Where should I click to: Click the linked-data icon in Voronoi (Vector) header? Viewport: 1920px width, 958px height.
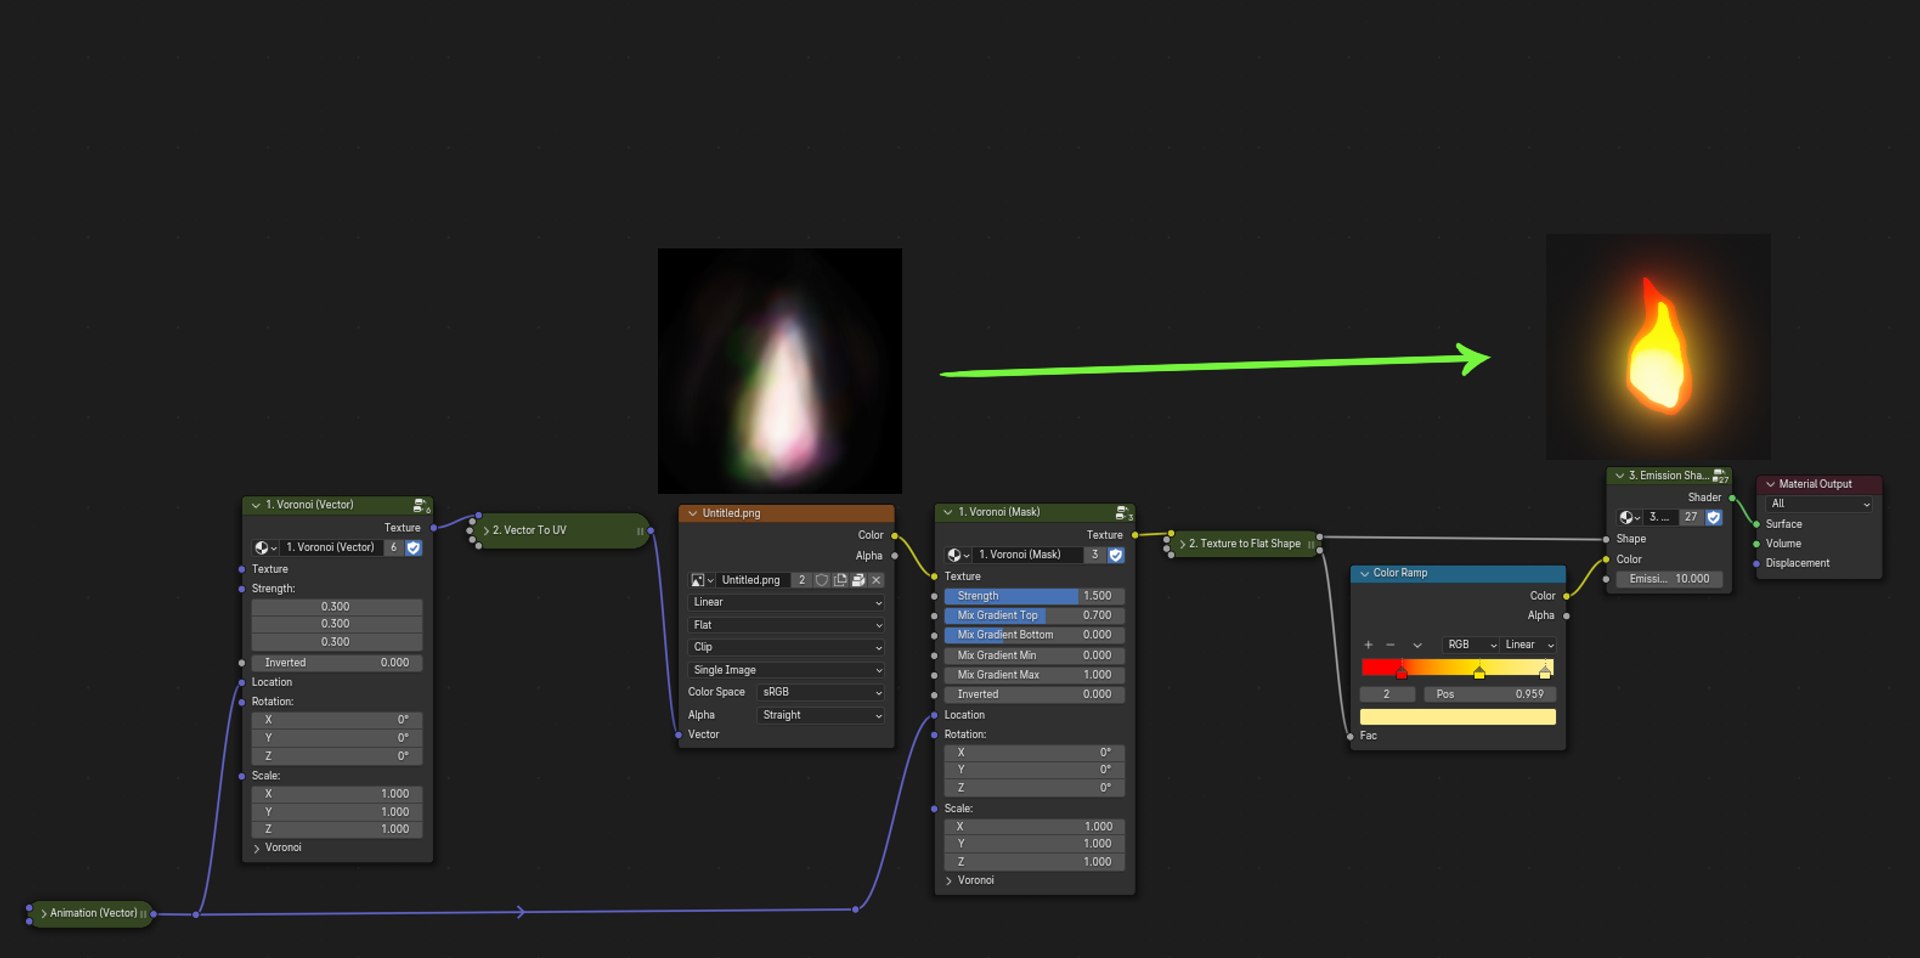tap(421, 506)
